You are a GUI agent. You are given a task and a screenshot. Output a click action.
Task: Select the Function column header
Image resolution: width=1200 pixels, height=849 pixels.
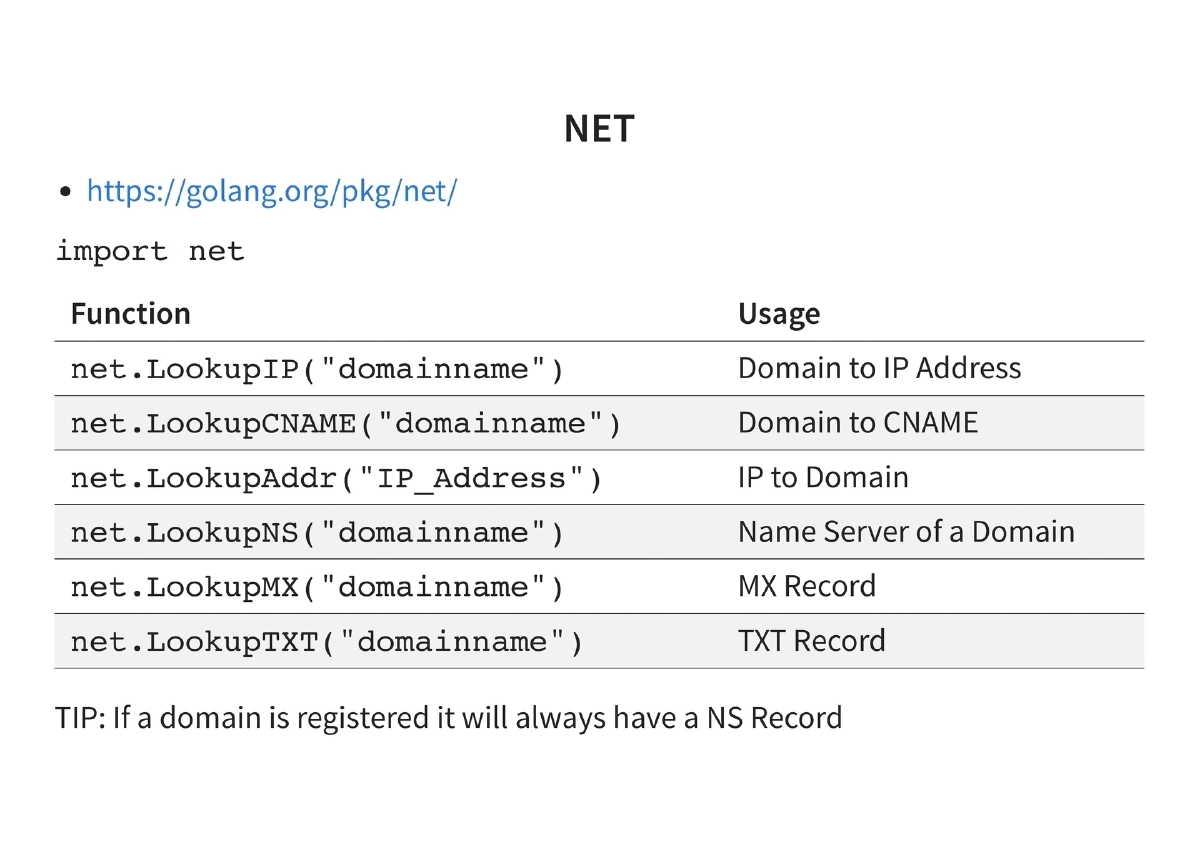point(130,314)
